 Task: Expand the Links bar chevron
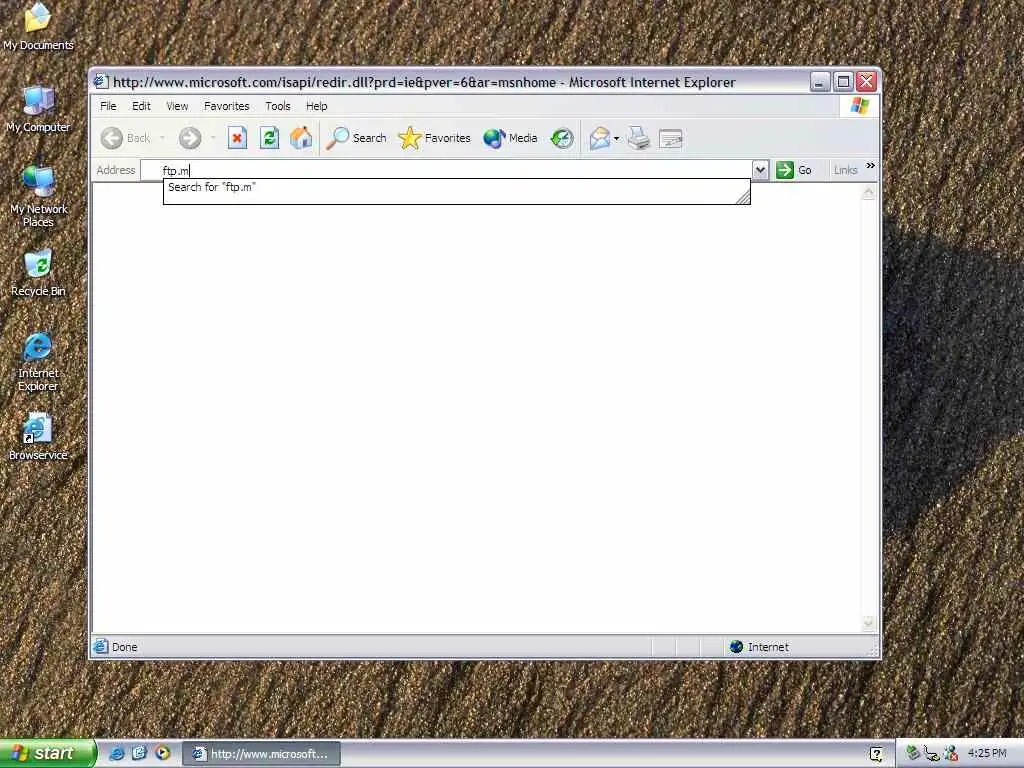[x=871, y=166]
